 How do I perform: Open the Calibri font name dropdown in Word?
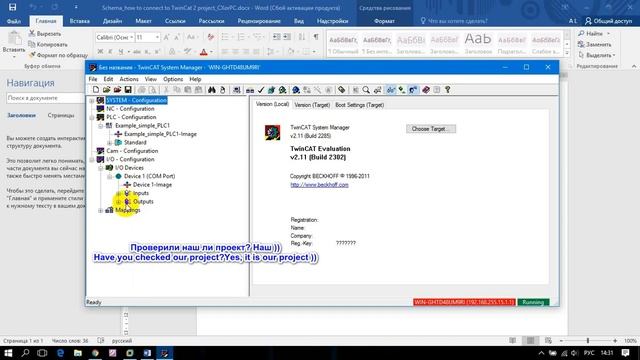pyautogui.click(x=131, y=37)
